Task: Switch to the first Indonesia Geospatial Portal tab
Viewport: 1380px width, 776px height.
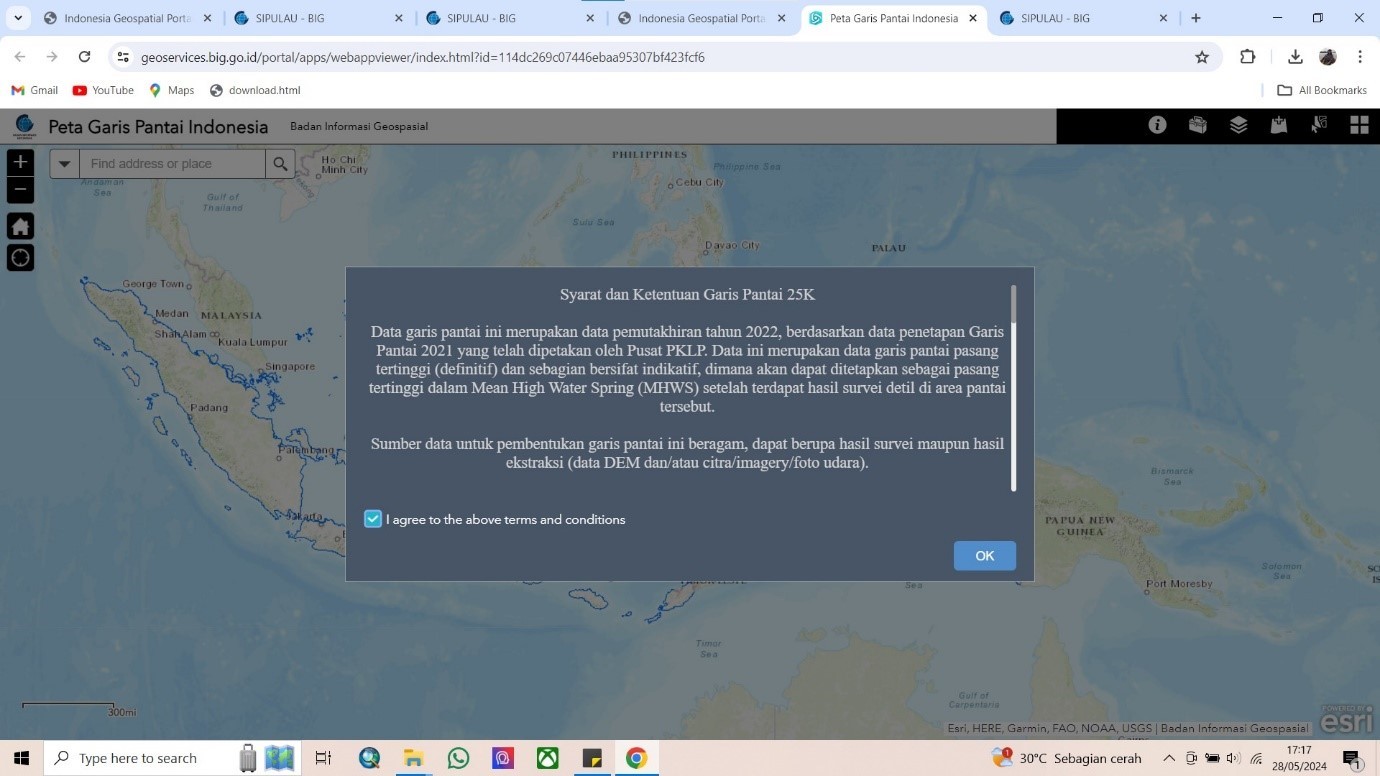Action: coord(125,18)
